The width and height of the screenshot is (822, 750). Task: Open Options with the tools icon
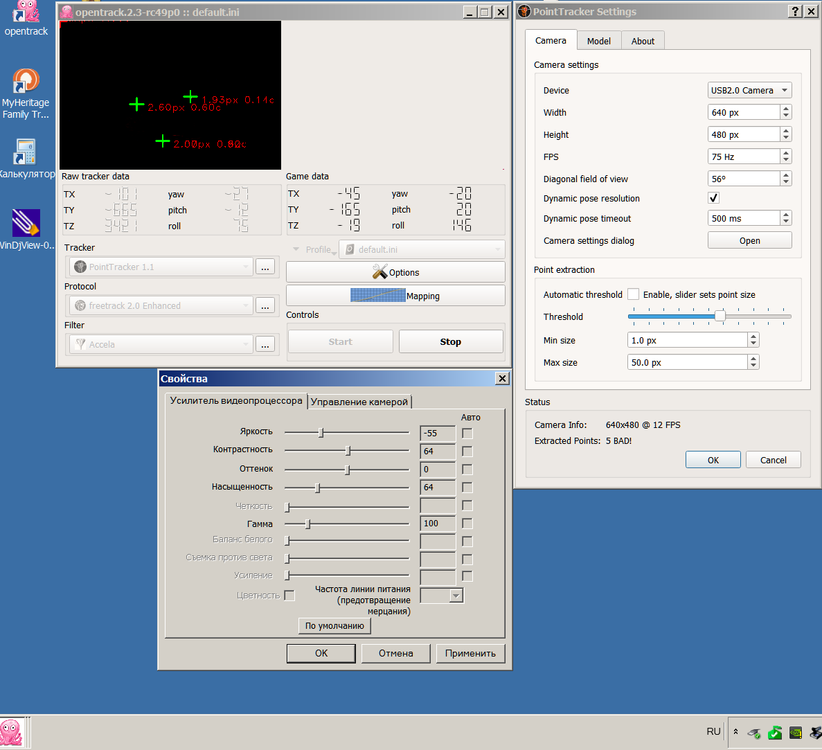pyautogui.click(x=395, y=272)
